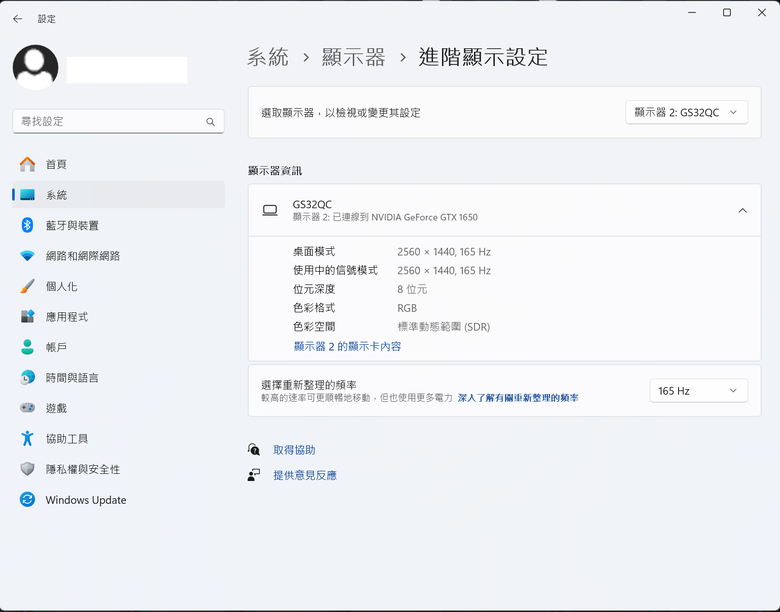The width and height of the screenshot is (780, 612).
Task: Click the 時間與語言 globe clock icon
Action: (x=27, y=378)
